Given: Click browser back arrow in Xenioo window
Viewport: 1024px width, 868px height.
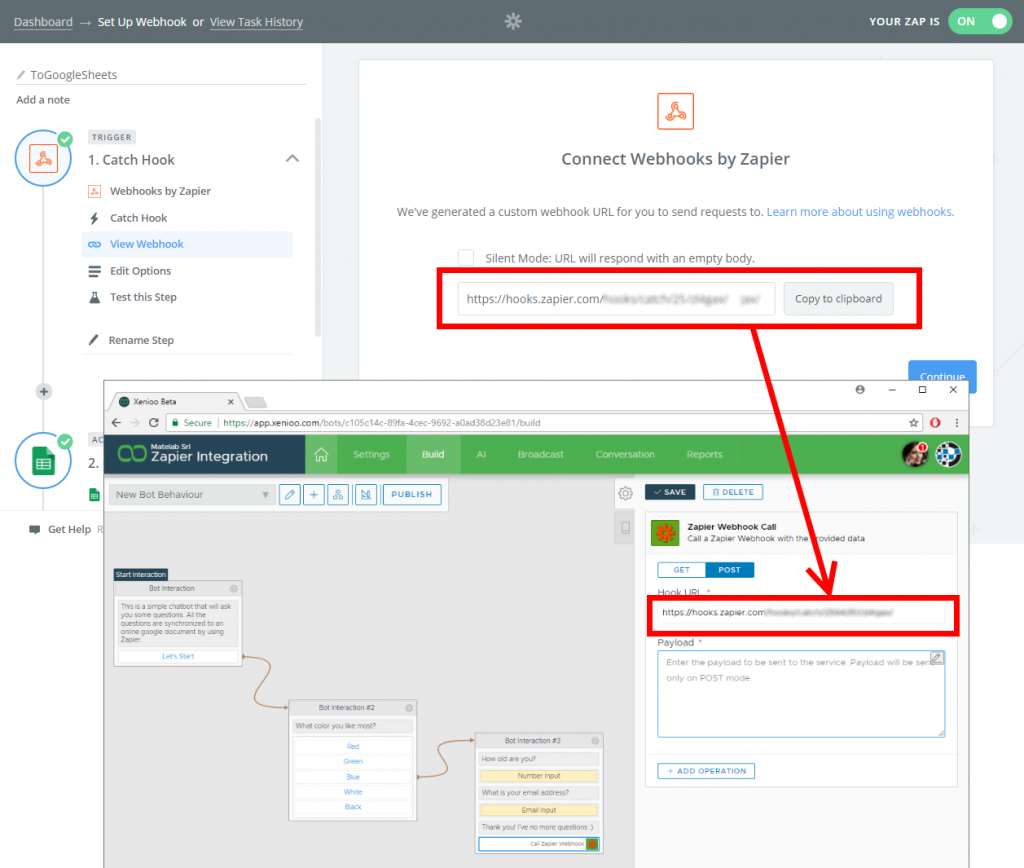Looking at the screenshot, I should click(x=116, y=423).
